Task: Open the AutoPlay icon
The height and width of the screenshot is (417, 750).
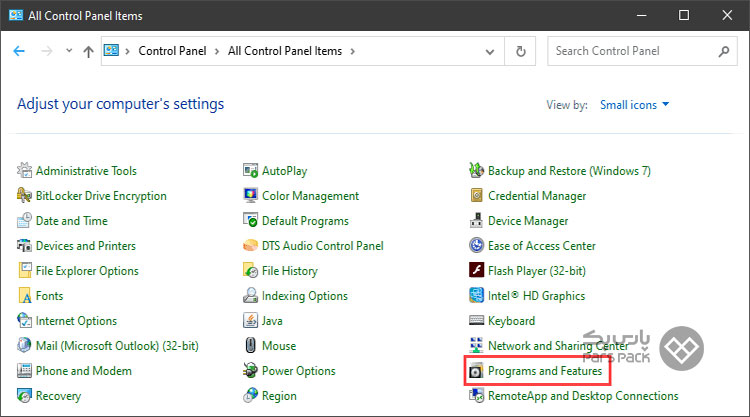Action: click(251, 170)
